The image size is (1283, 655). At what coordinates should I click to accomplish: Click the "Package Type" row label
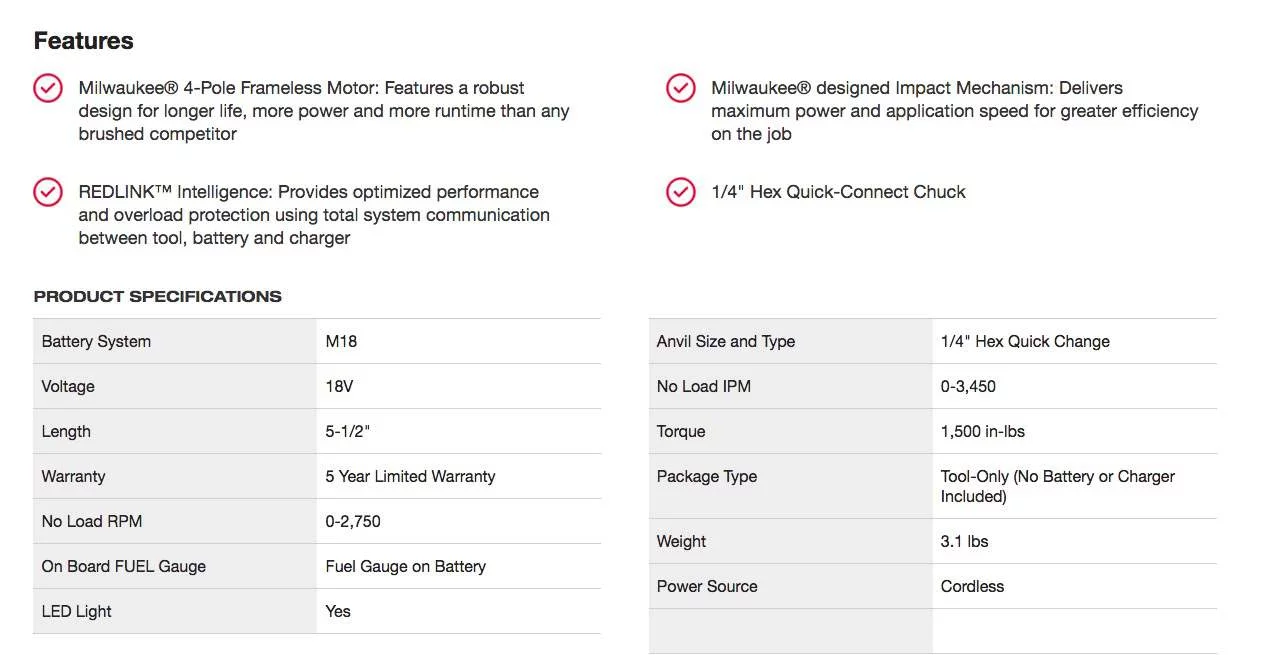(x=707, y=476)
